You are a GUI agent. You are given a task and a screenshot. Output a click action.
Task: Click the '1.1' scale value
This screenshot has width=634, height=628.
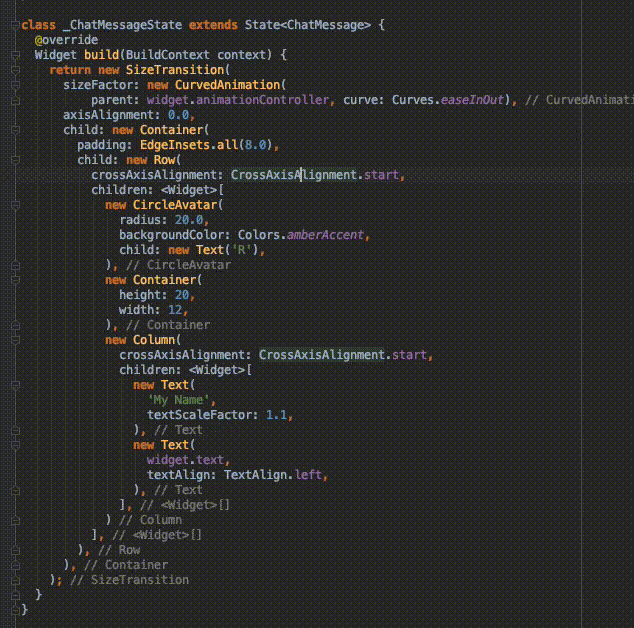point(277,415)
